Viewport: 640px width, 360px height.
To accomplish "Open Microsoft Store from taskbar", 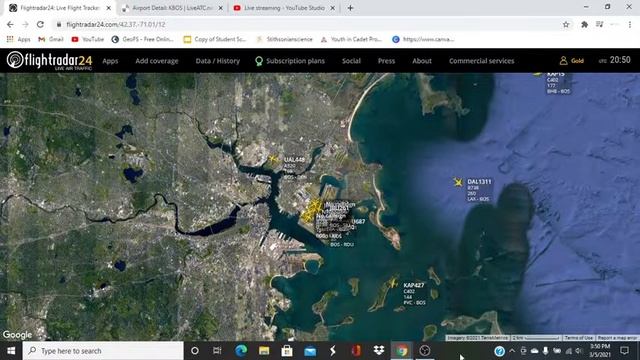I will tap(287, 351).
